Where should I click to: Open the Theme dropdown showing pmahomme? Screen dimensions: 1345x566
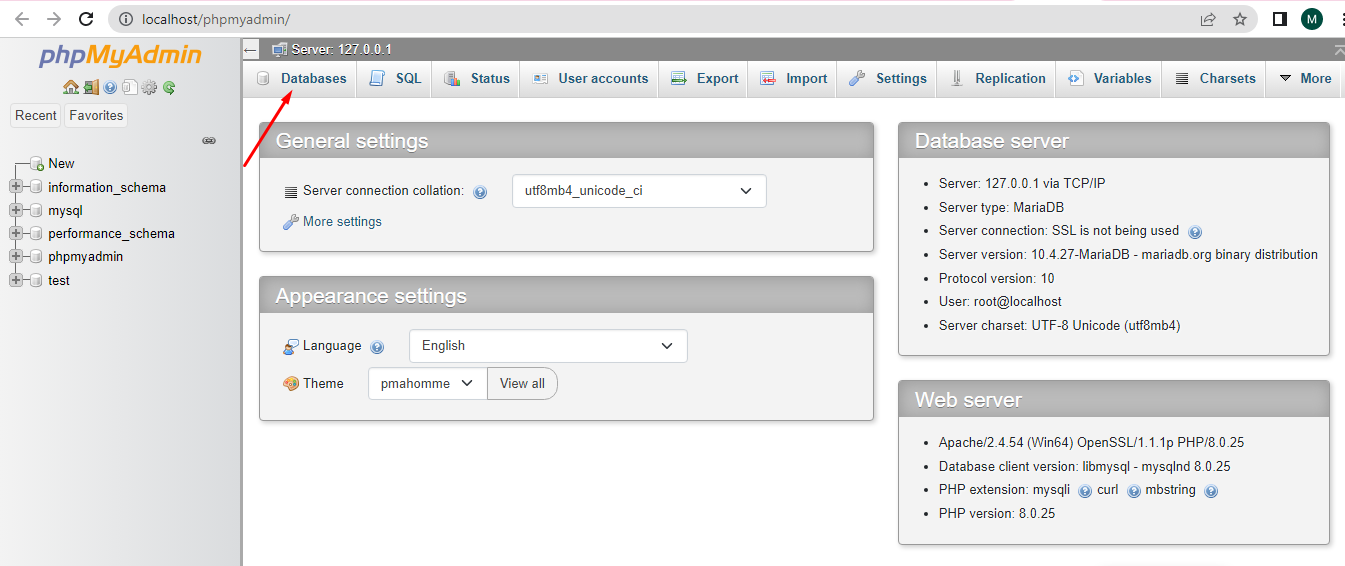[x=427, y=383]
